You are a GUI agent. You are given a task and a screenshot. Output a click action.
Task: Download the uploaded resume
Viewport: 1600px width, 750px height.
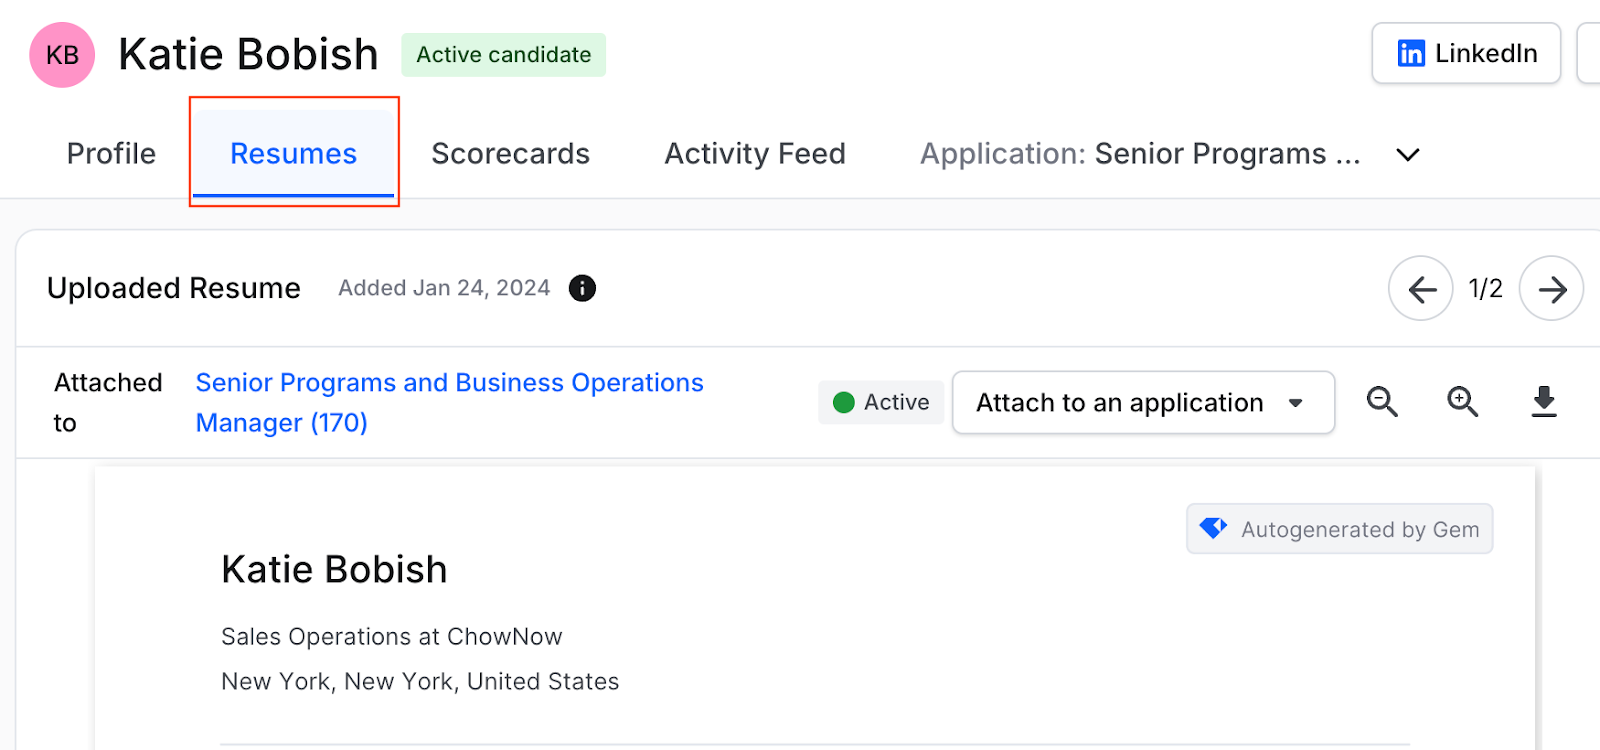point(1544,402)
